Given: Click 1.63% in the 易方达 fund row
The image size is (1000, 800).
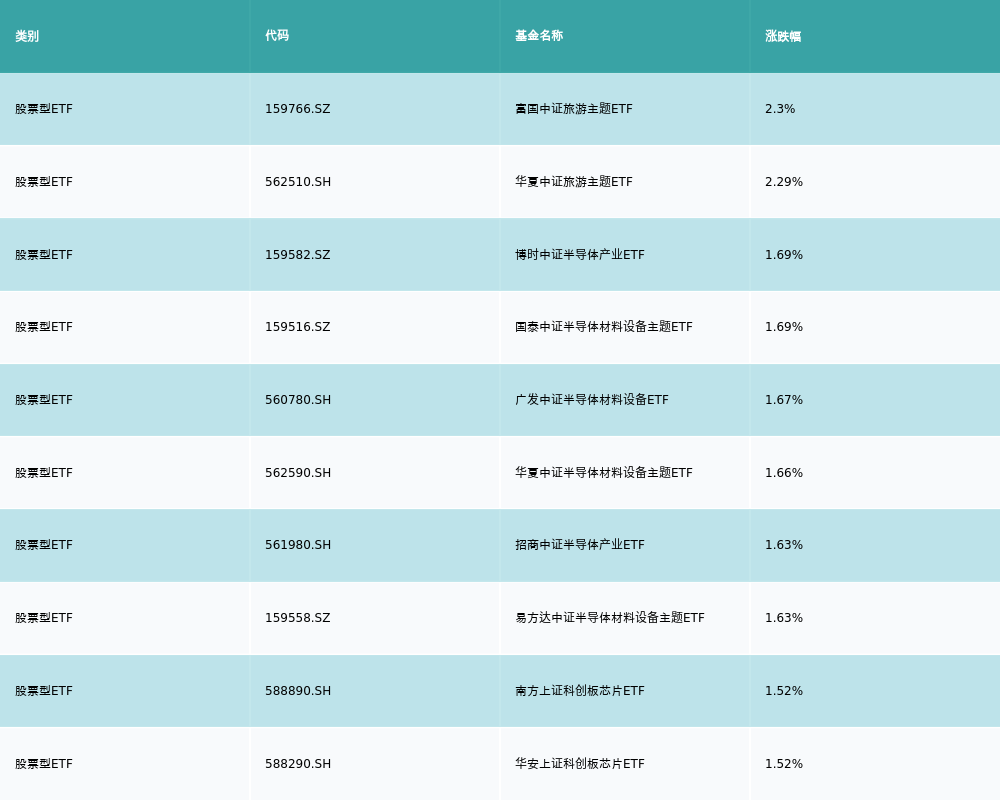Looking at the screenshot, I should [x=784, y=618].
